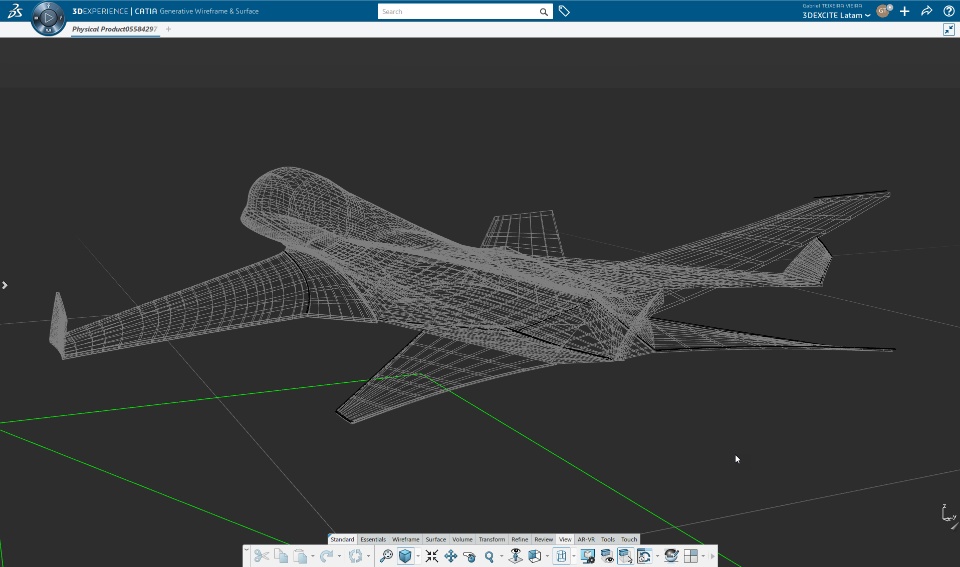Image resolution: width=960 pixels, height=567 pixels.
Task: Click the search magnifier button
Action: point(543,12)
